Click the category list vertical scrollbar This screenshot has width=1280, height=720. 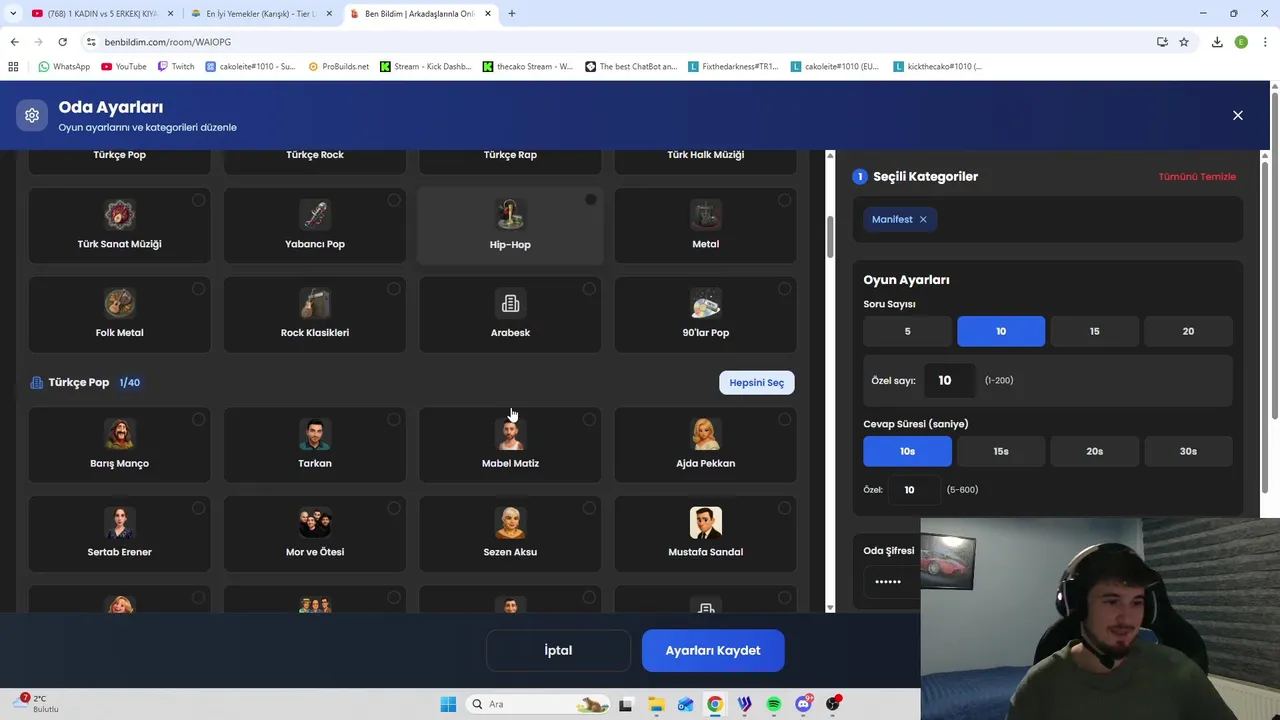pos(830,235)
